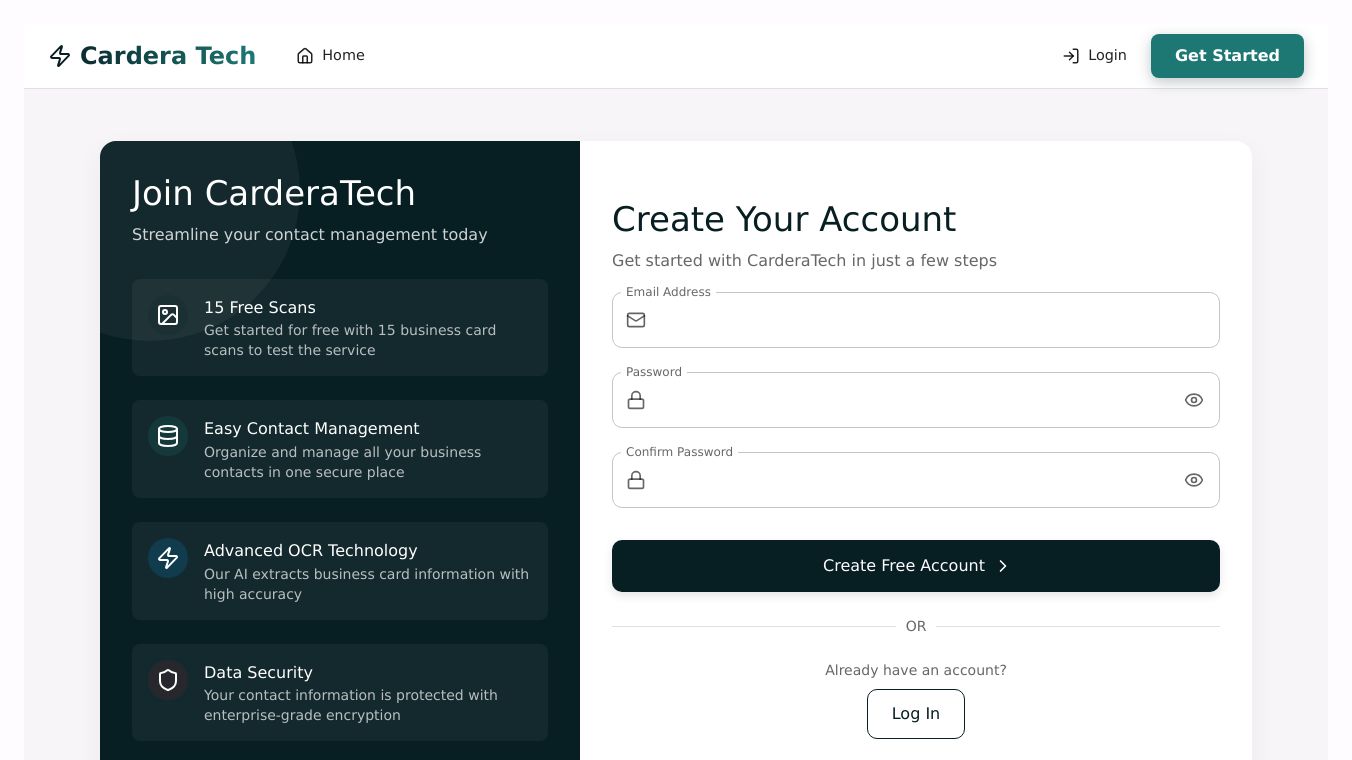Click the Home house icon
Viewport: 1352px width, 760px height.
click(x=305, y=56)
